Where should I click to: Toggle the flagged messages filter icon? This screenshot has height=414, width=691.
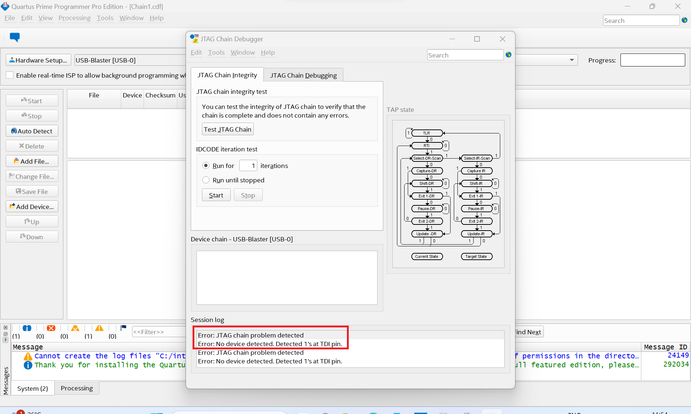click(123, 328)
